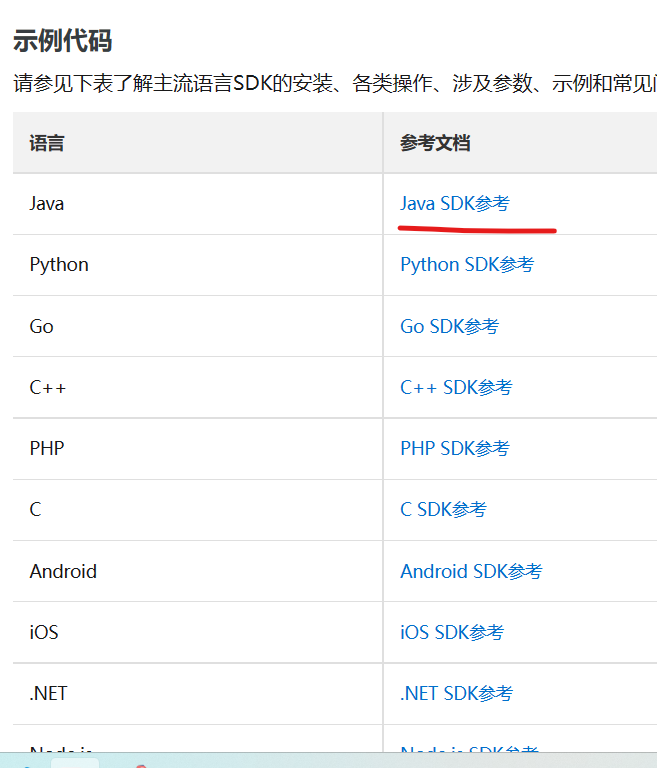
Task: Click the 示例代码 section heading
Action: tap(62, 41)
